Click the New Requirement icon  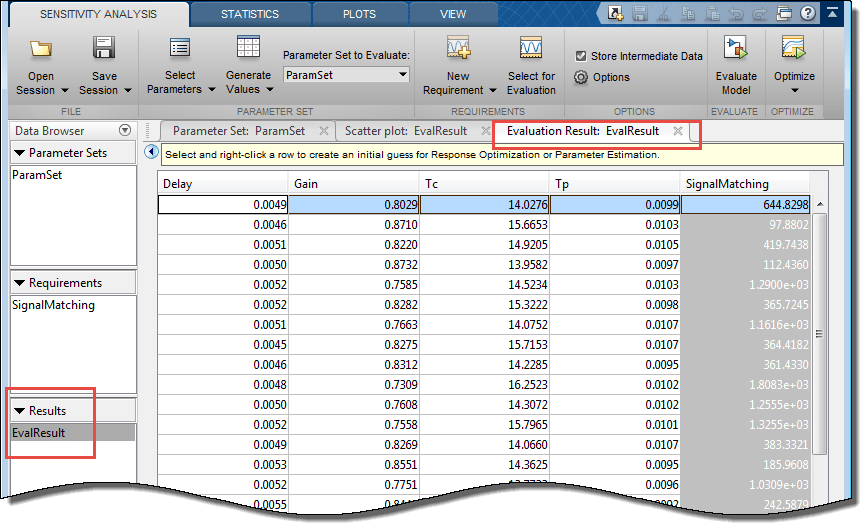click(x=458, y=48)
